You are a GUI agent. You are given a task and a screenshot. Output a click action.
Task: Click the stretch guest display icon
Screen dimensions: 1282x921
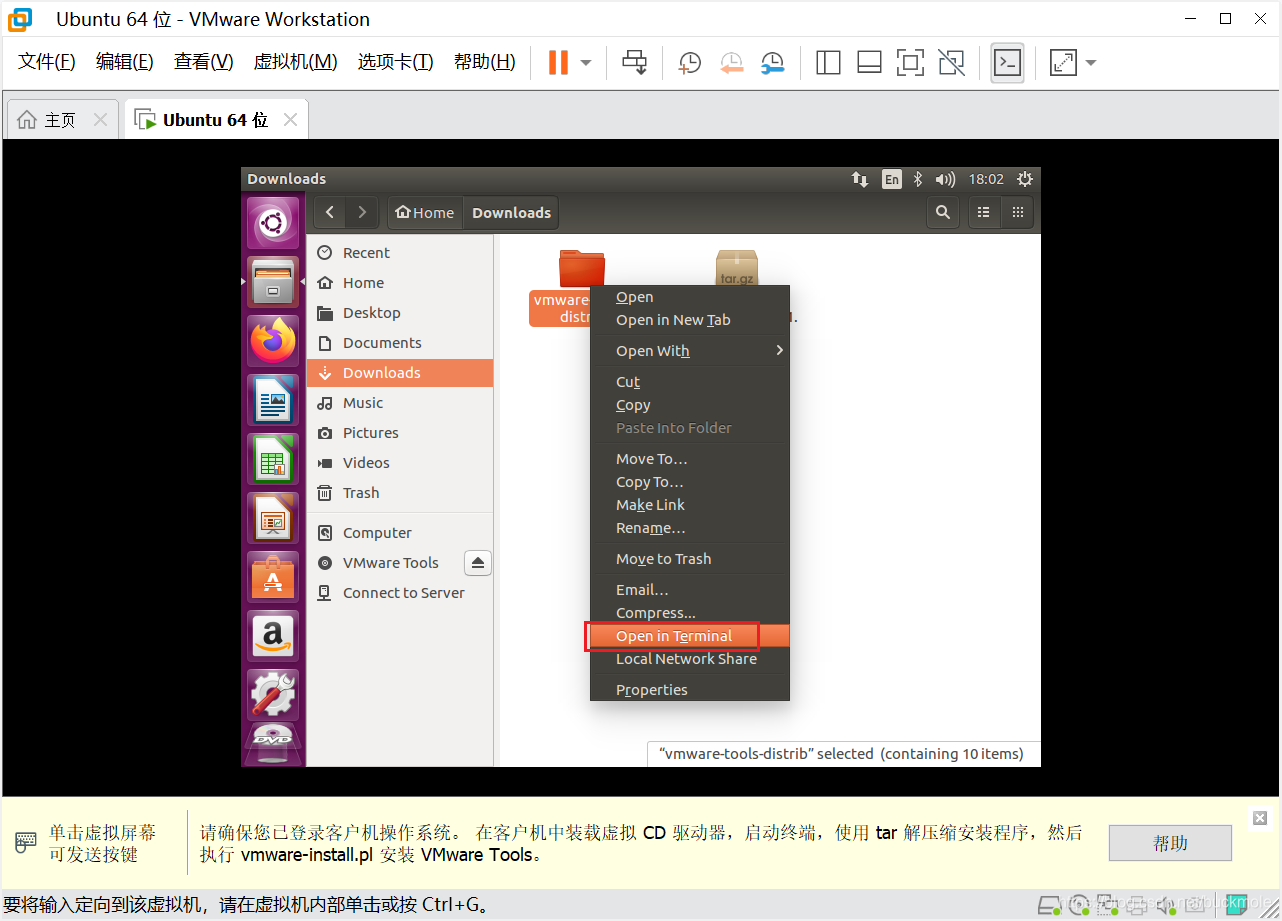pyautogui.click(x=1063, y=62)
